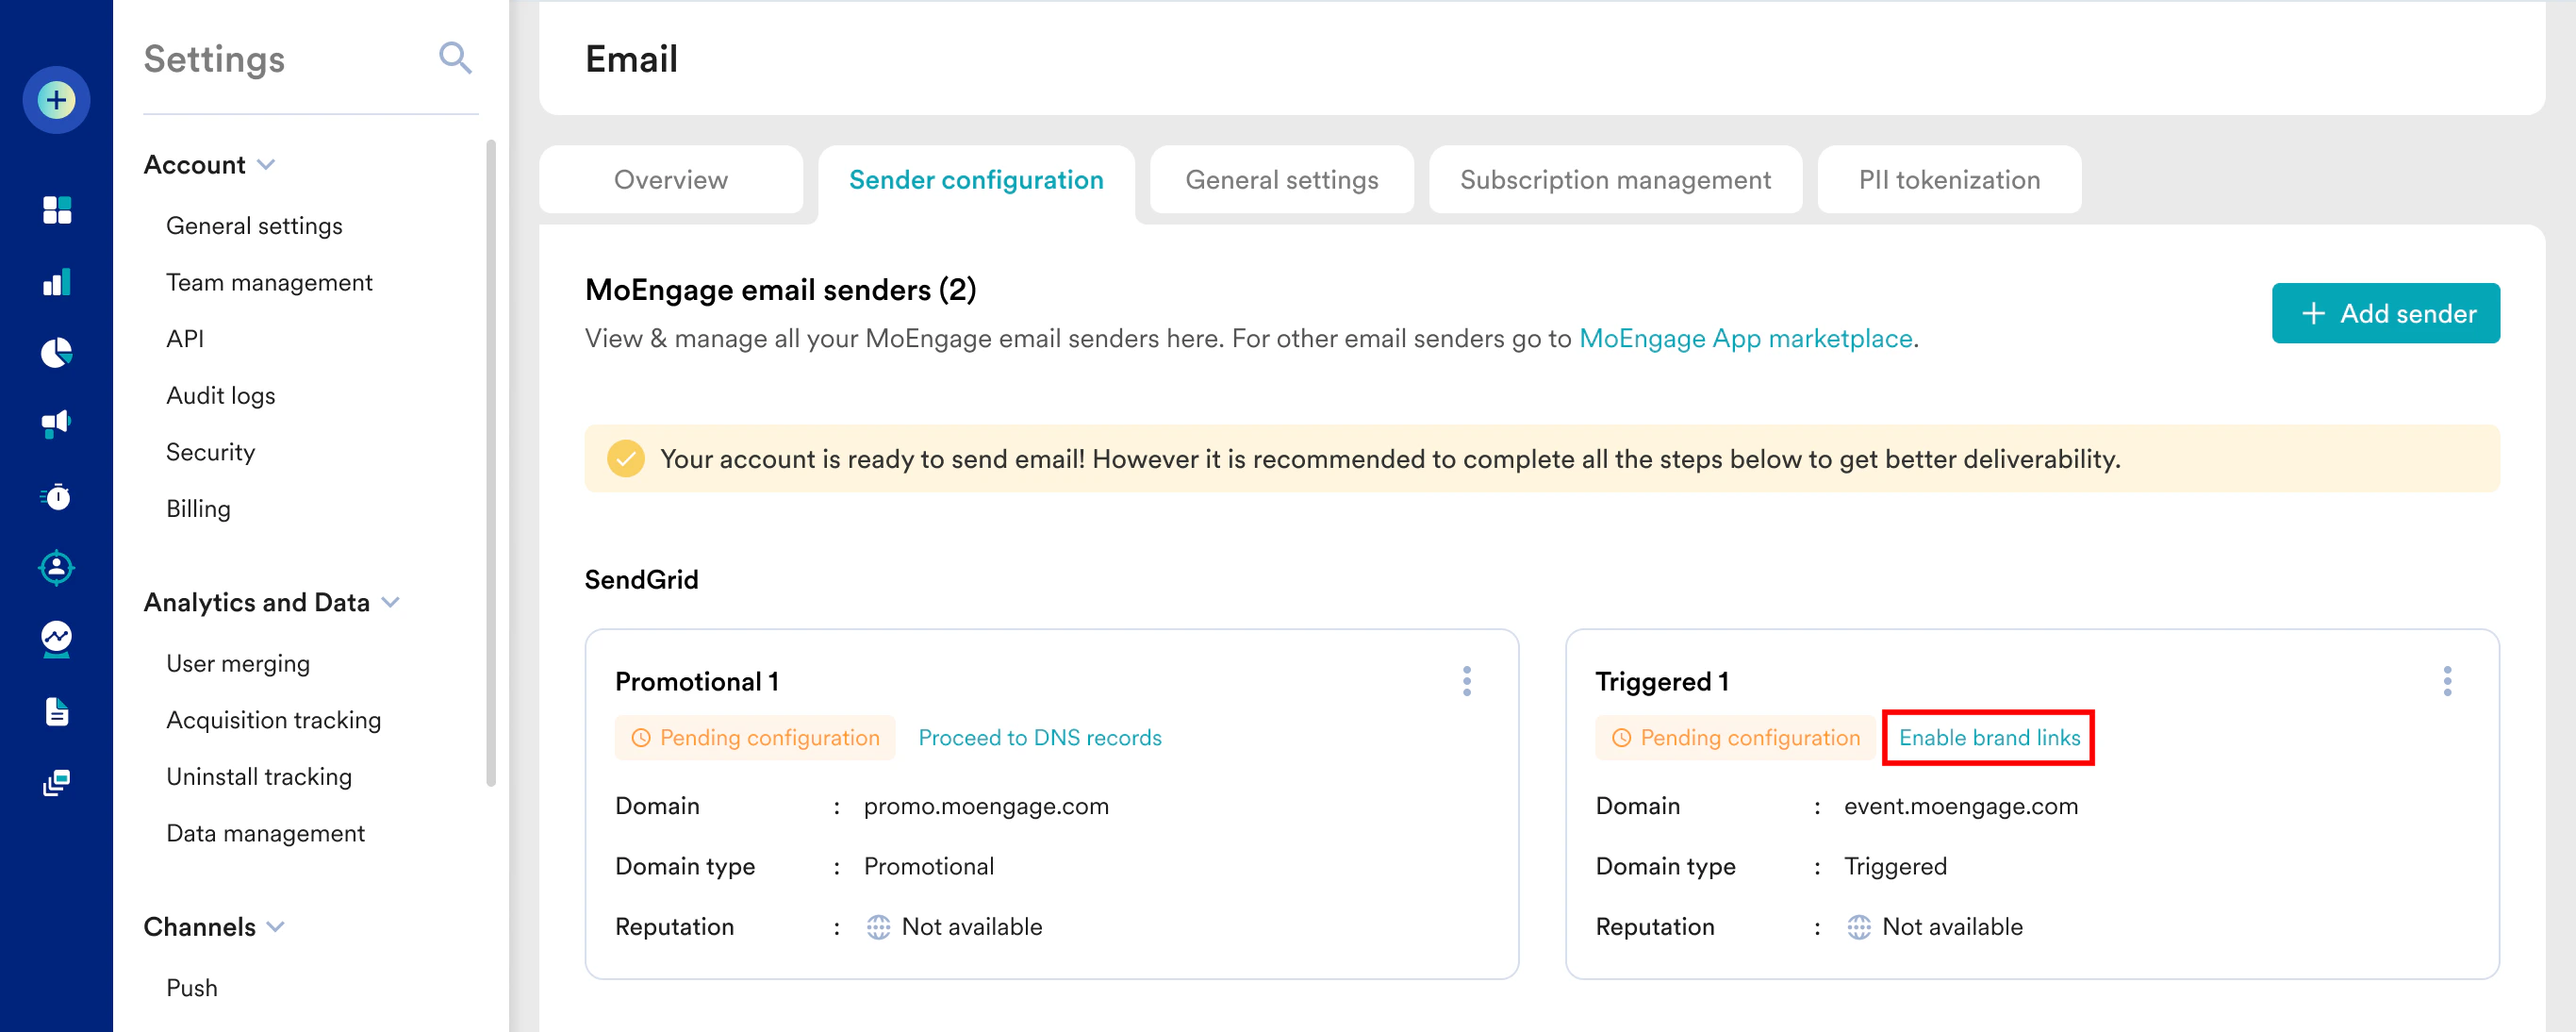
Task: Open Promotional 1 three-dot options menu
Action: [x=1466, y=681]
